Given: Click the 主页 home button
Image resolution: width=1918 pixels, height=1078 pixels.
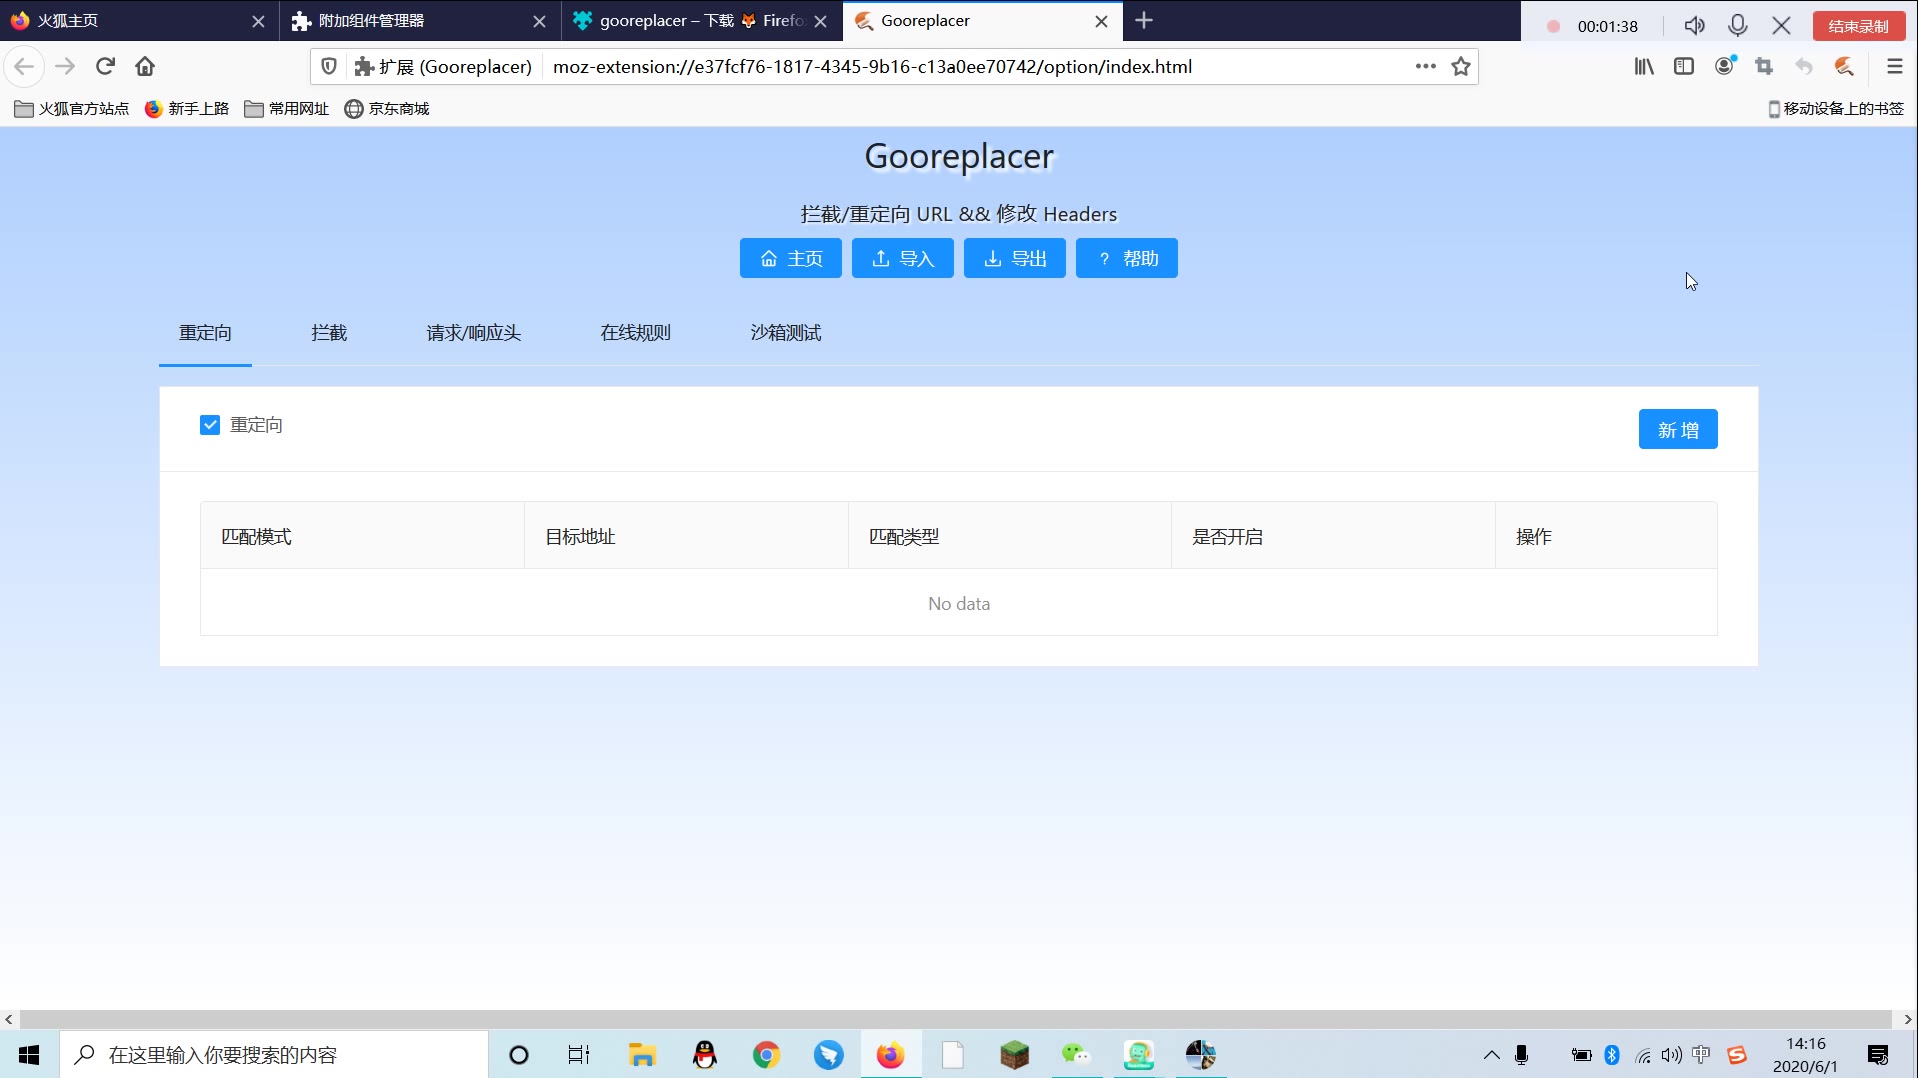Looking at the screenshot, I should (x=790, y=258).
